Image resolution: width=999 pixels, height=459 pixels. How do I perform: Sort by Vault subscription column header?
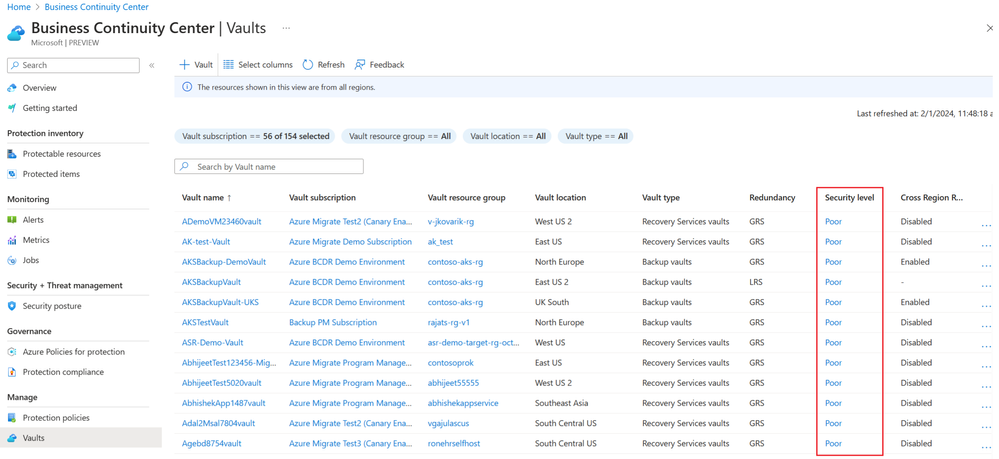[x=322, y=198]
